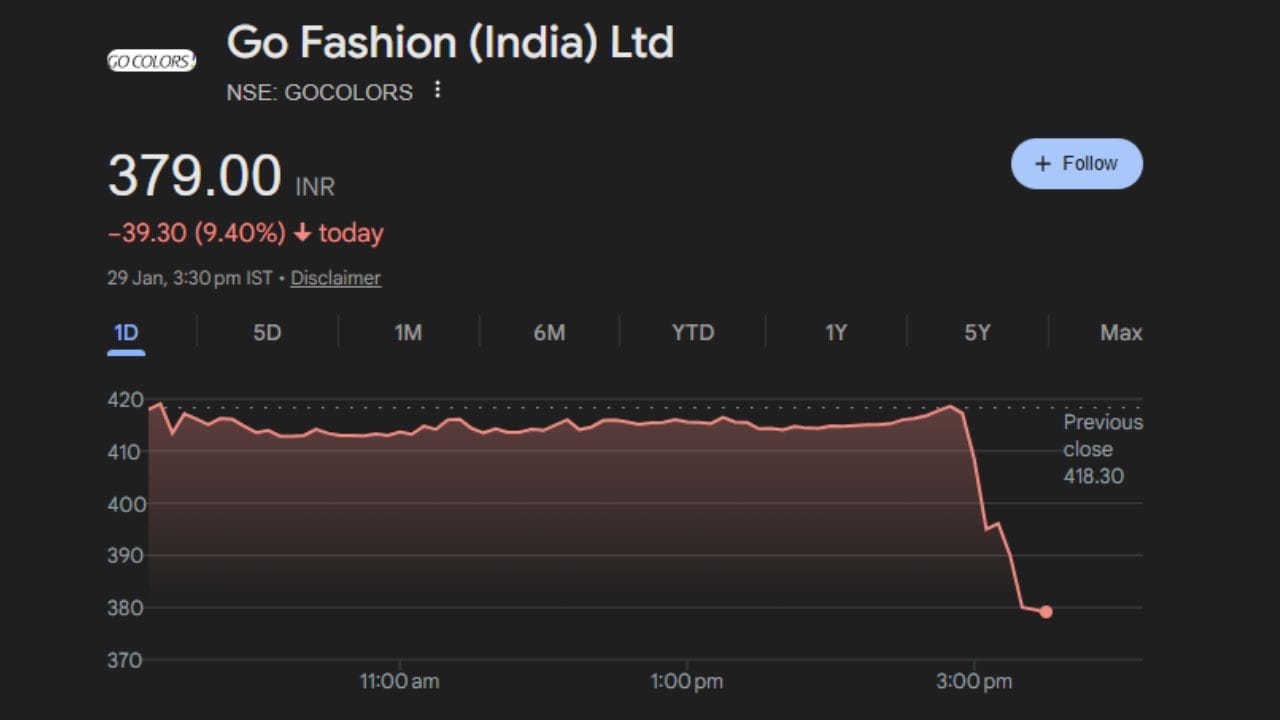The height and width of the screenshot is (720, 1280).
Task: Click the Go Fashion (India) Ltd title
Action: tap(451, 42)
